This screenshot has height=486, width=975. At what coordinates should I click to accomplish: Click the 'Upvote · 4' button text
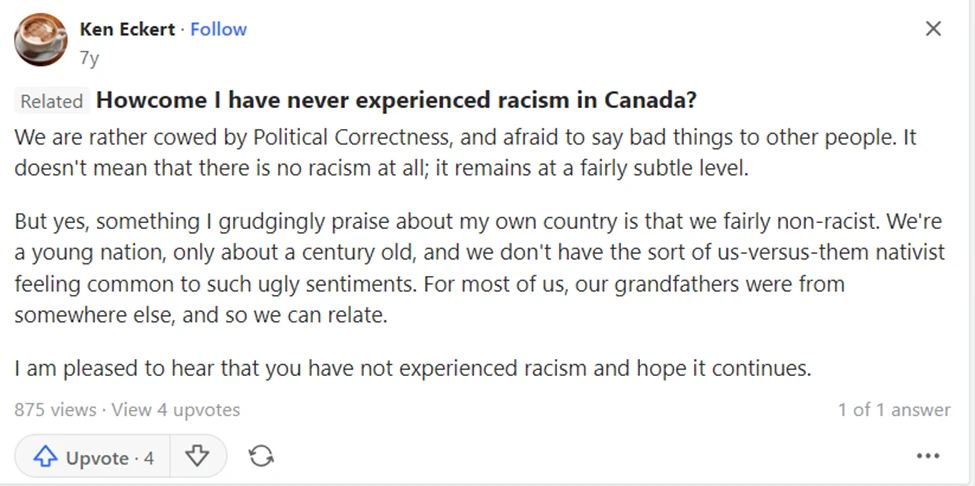pyautogui.click(x=109, y=459)
